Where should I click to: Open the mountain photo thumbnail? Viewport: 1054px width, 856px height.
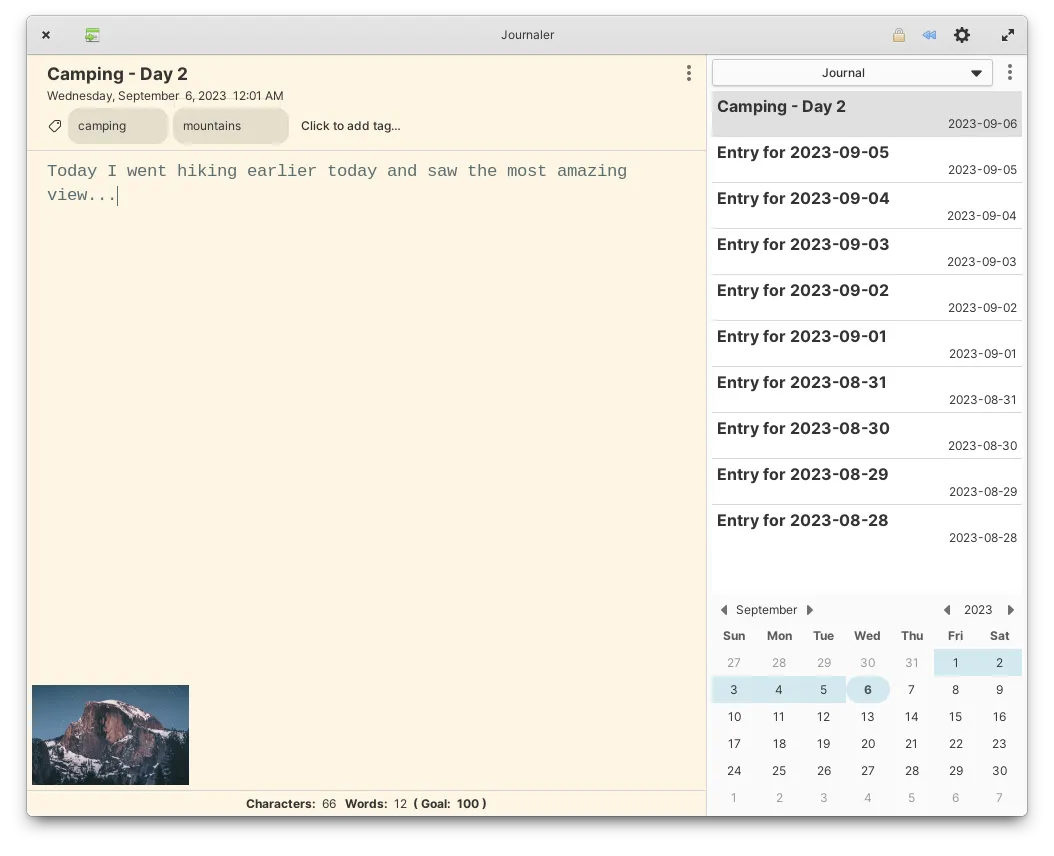(x=110, y=734)
